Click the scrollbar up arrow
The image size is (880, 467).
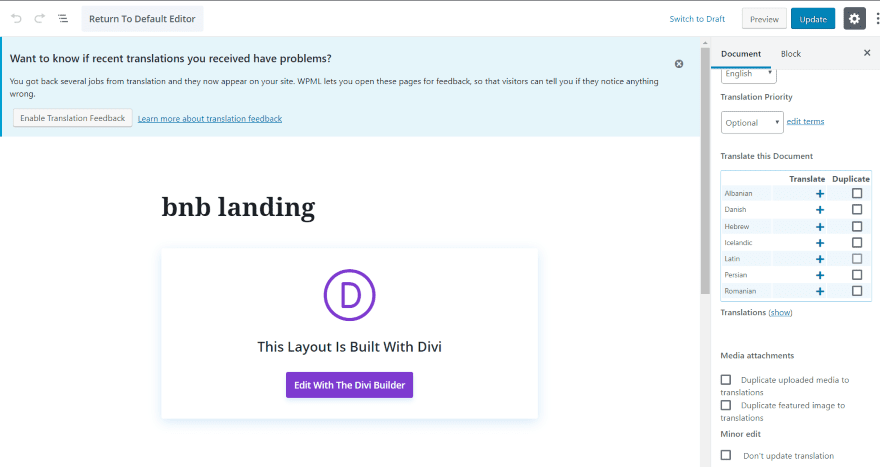pos(705,43)
